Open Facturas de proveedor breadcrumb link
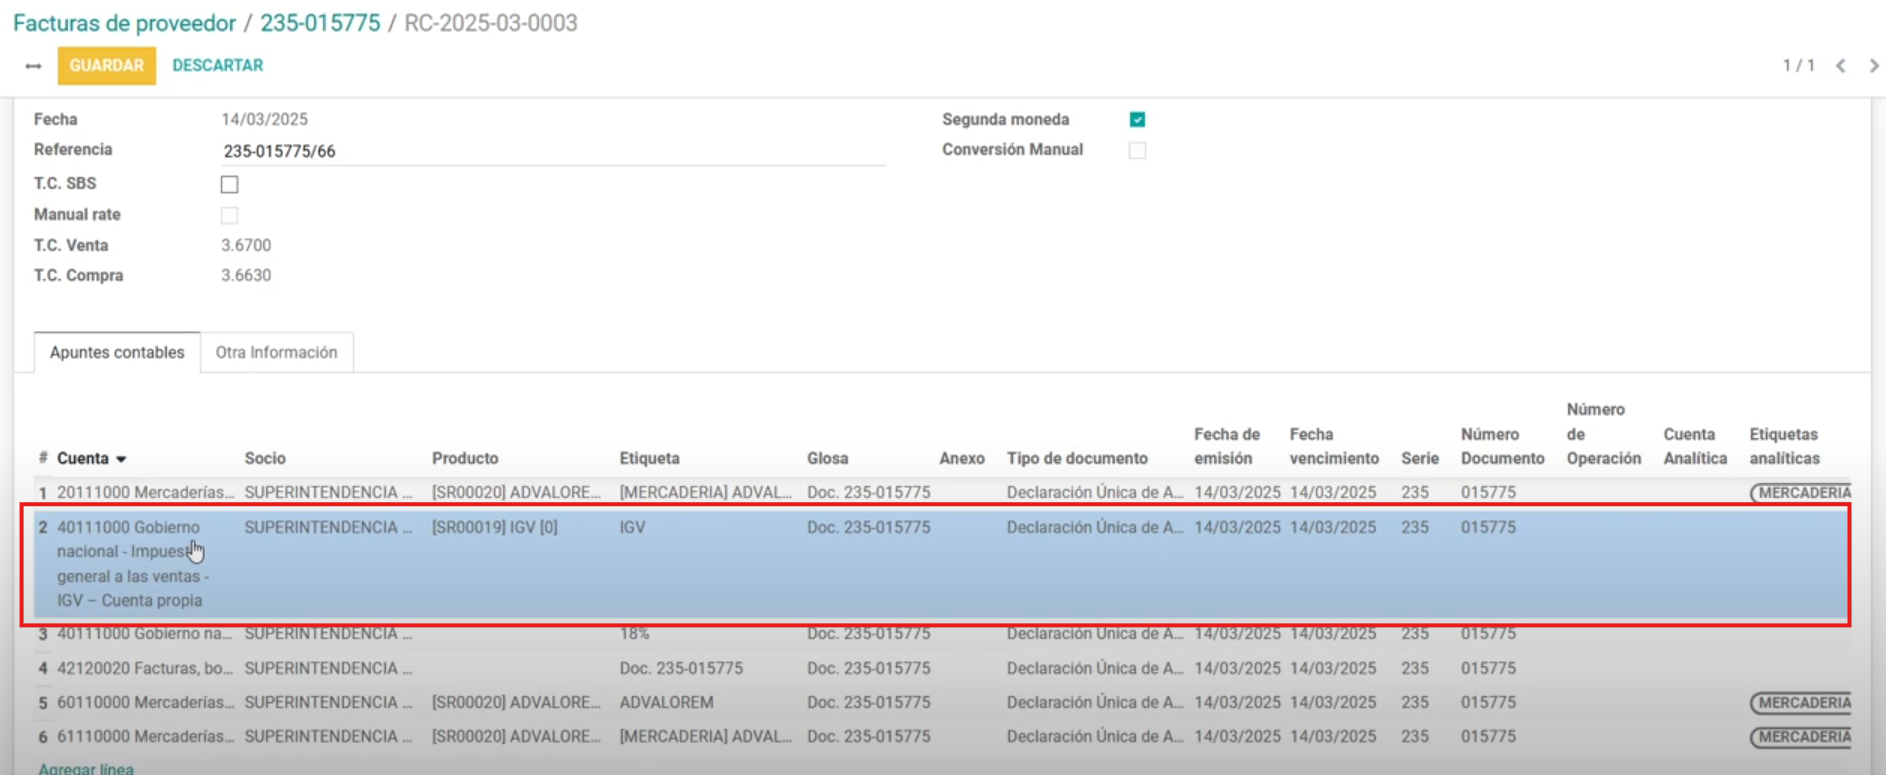Viewport: 1886px width, 775px height. tap(124, 23)
